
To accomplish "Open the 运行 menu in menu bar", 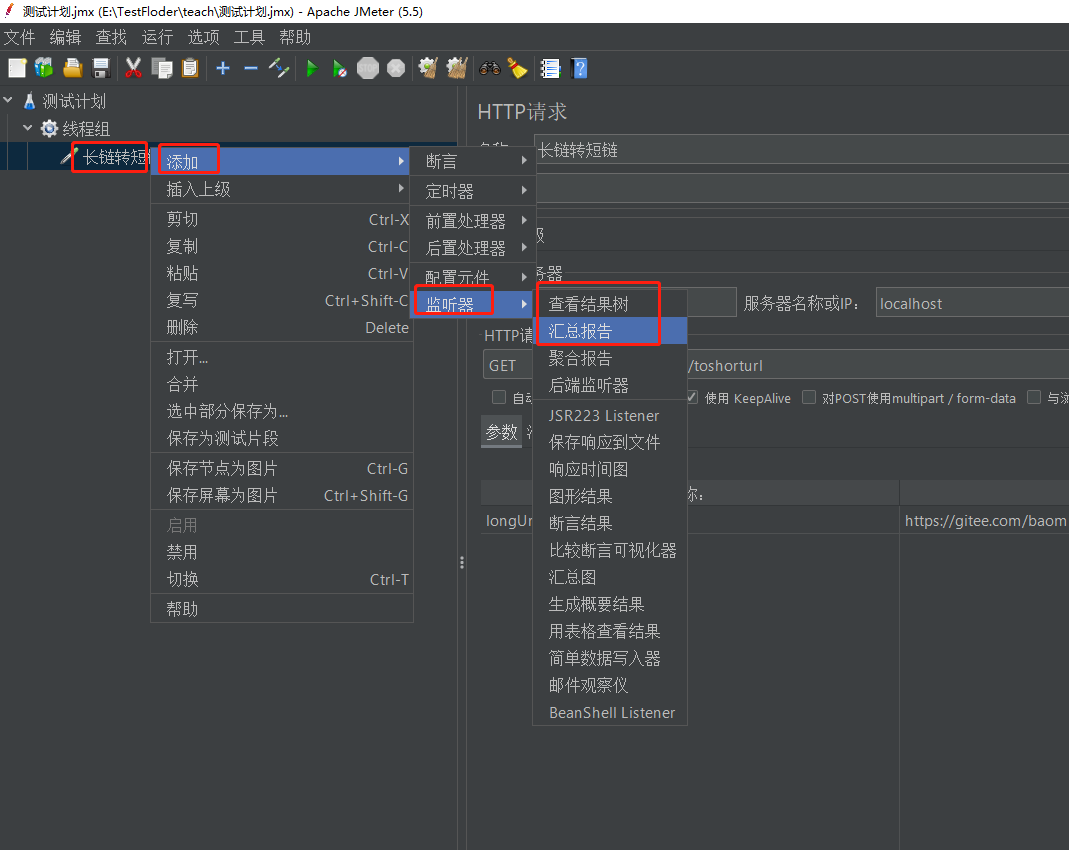I will [x=157, y=37].
